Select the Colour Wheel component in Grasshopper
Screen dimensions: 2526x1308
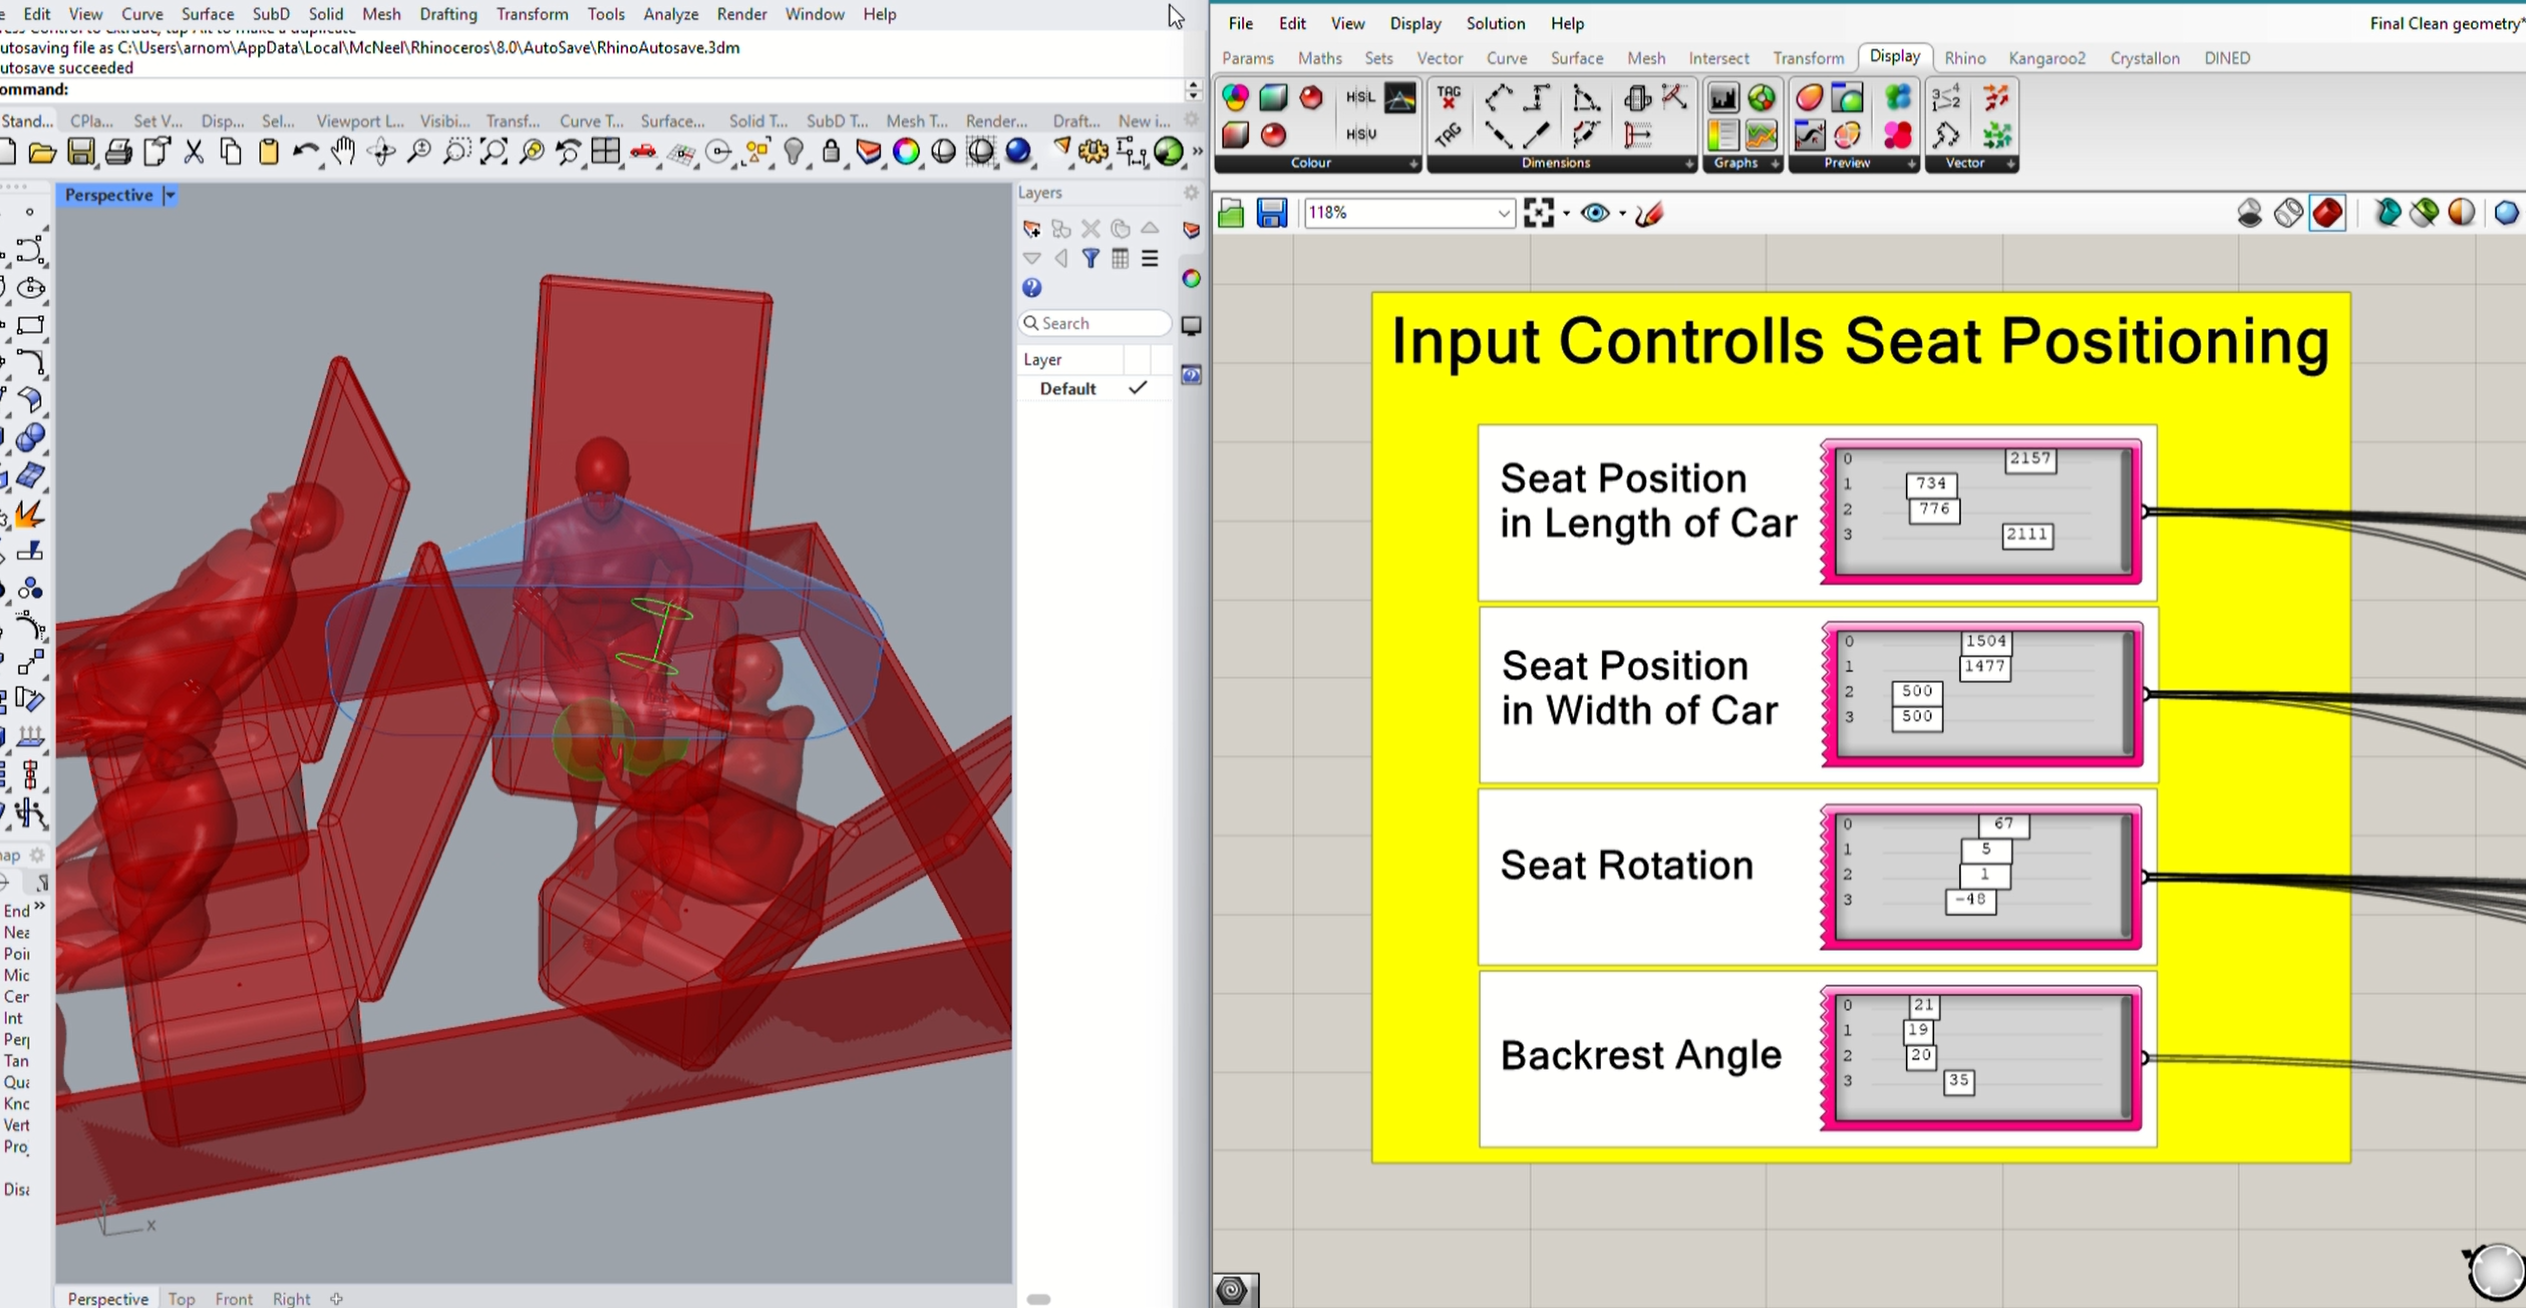tap(1236, 97)
